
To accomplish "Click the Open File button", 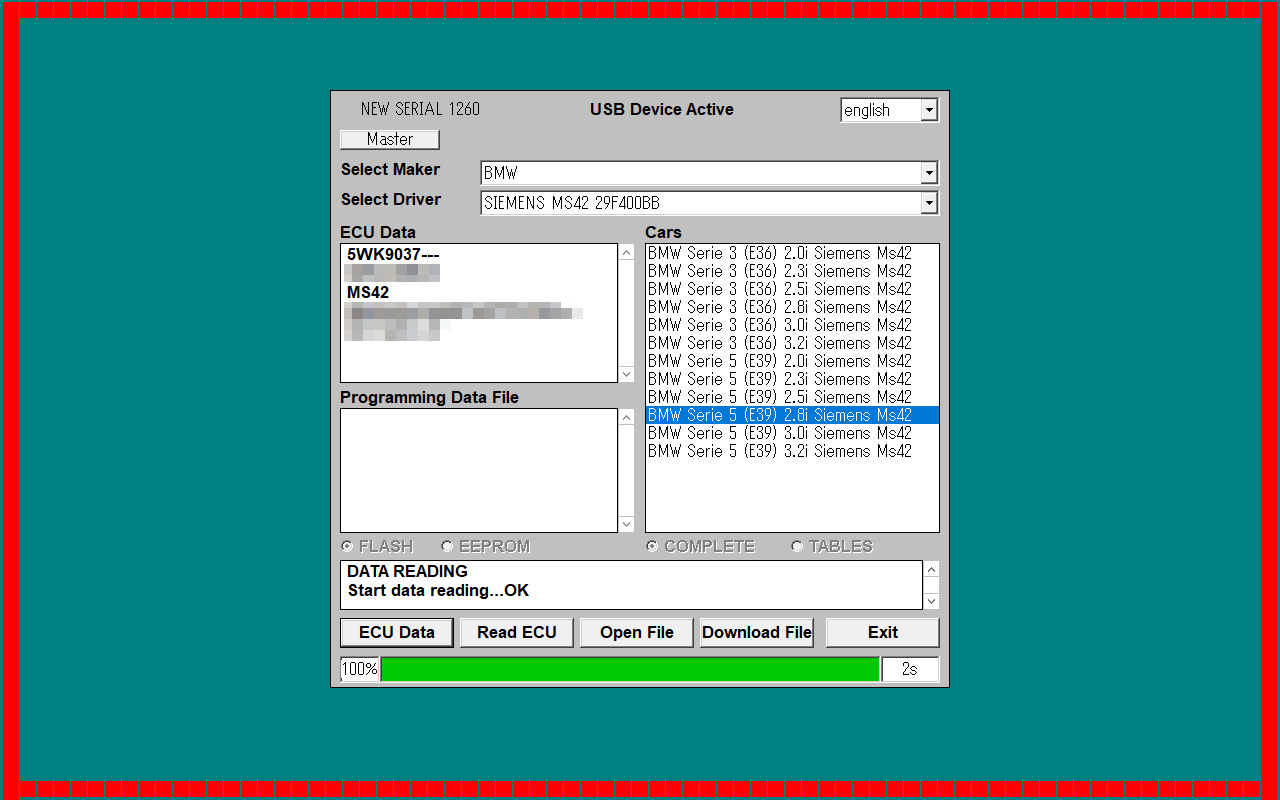I will pyautogui.click(x=637, y=632).
